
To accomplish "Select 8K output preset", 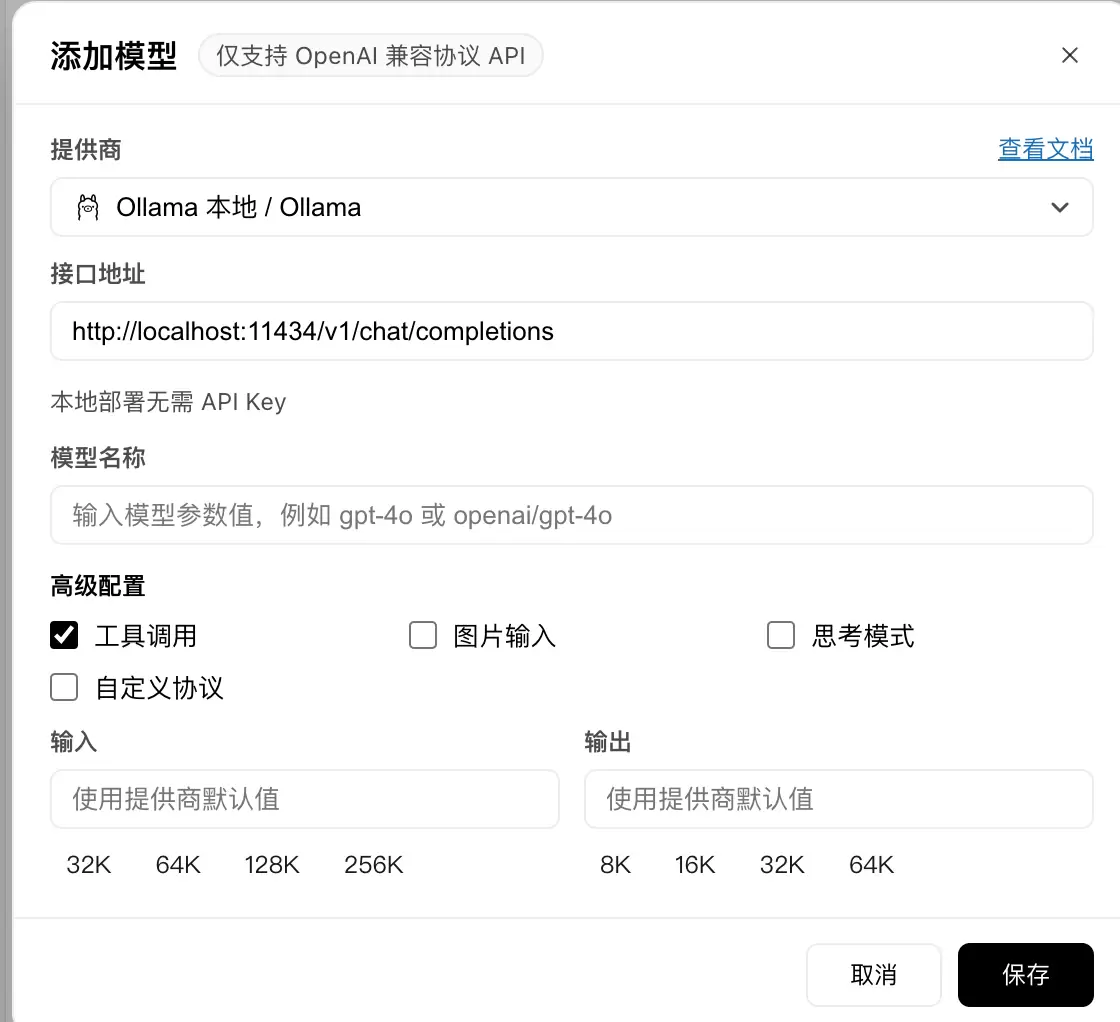I will 615,865.
